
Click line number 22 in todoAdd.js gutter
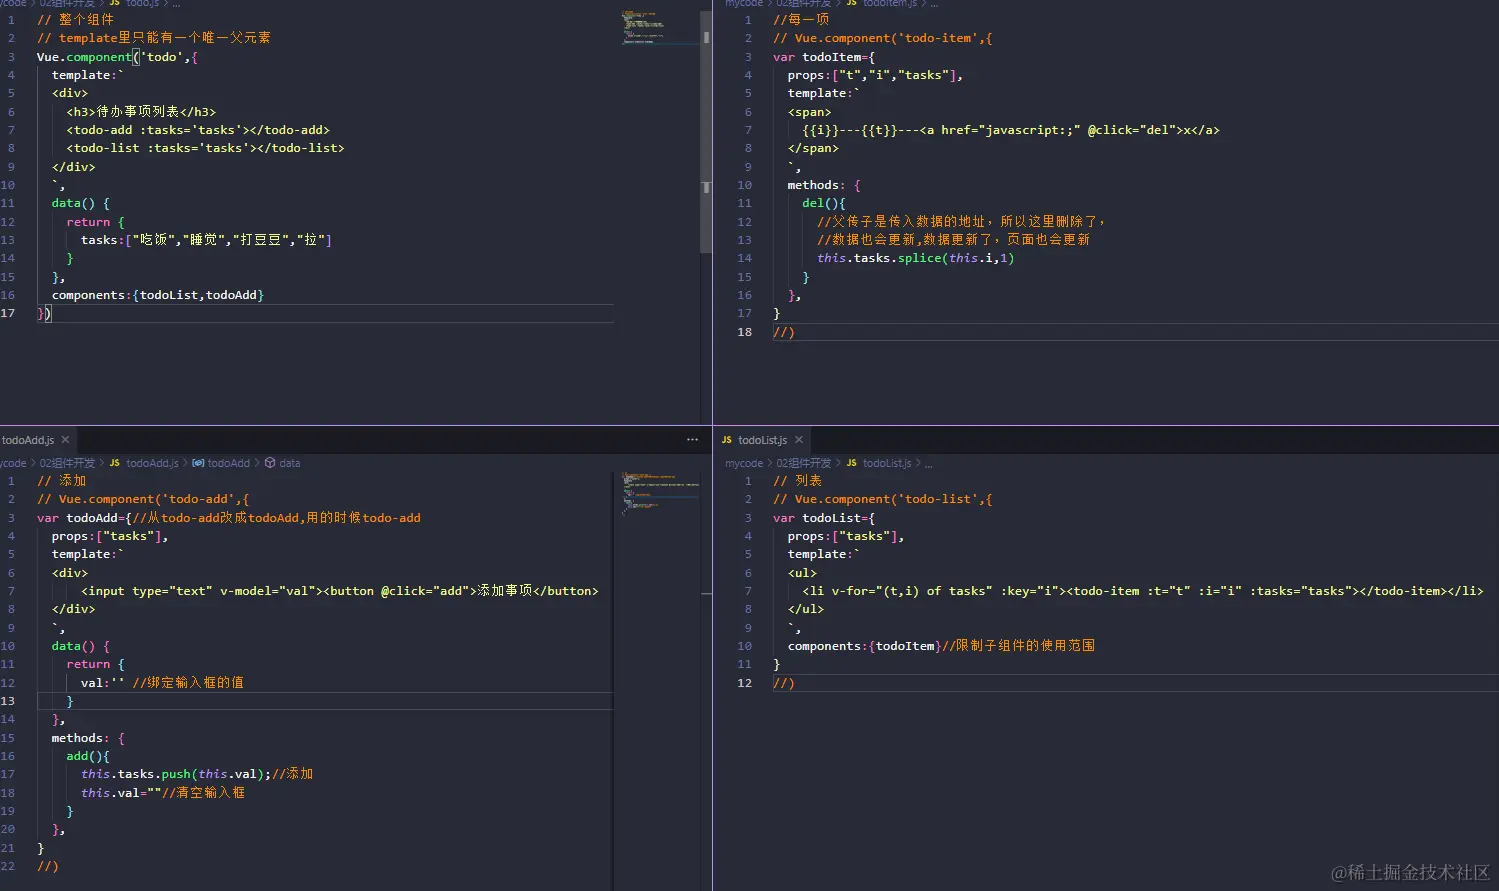pyautogui.click(x=8, y=866)
